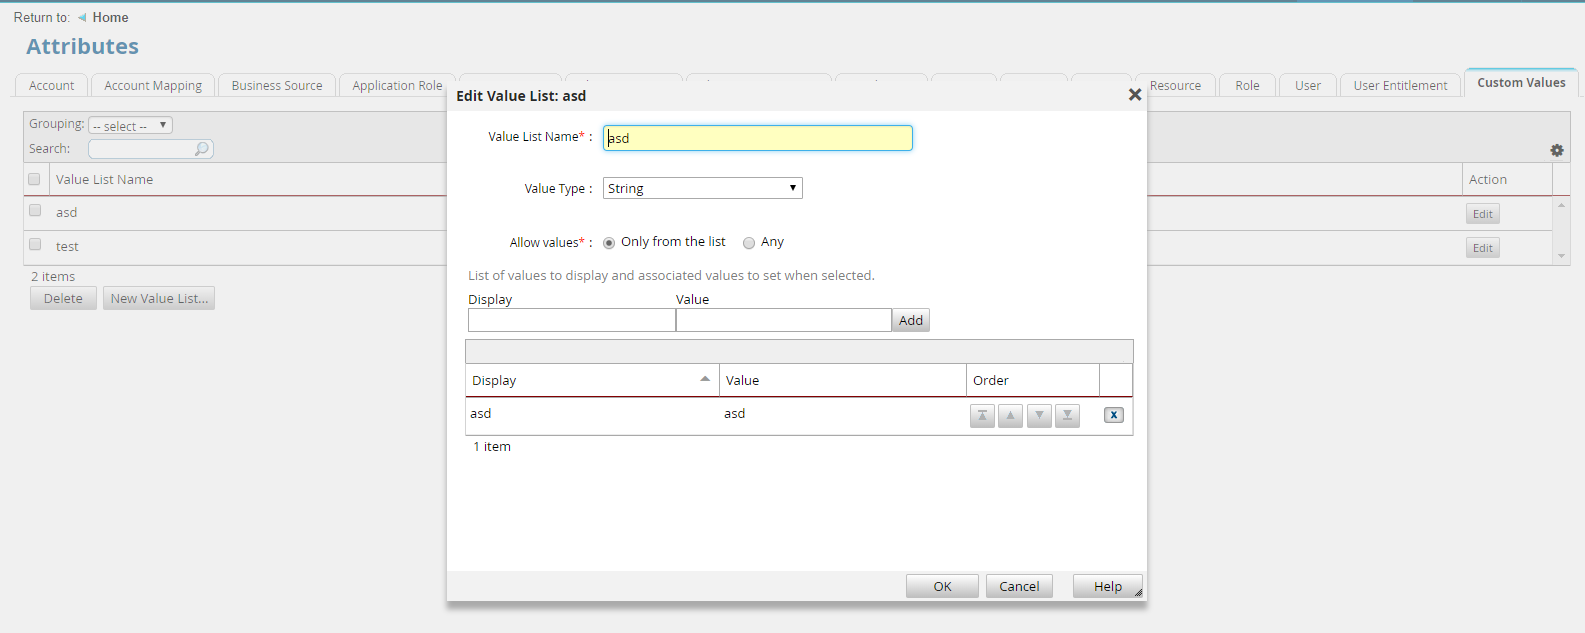This screenshot has height=633, width=1585.
Task: Tick the checkbox for the test row
Action: 35,245
